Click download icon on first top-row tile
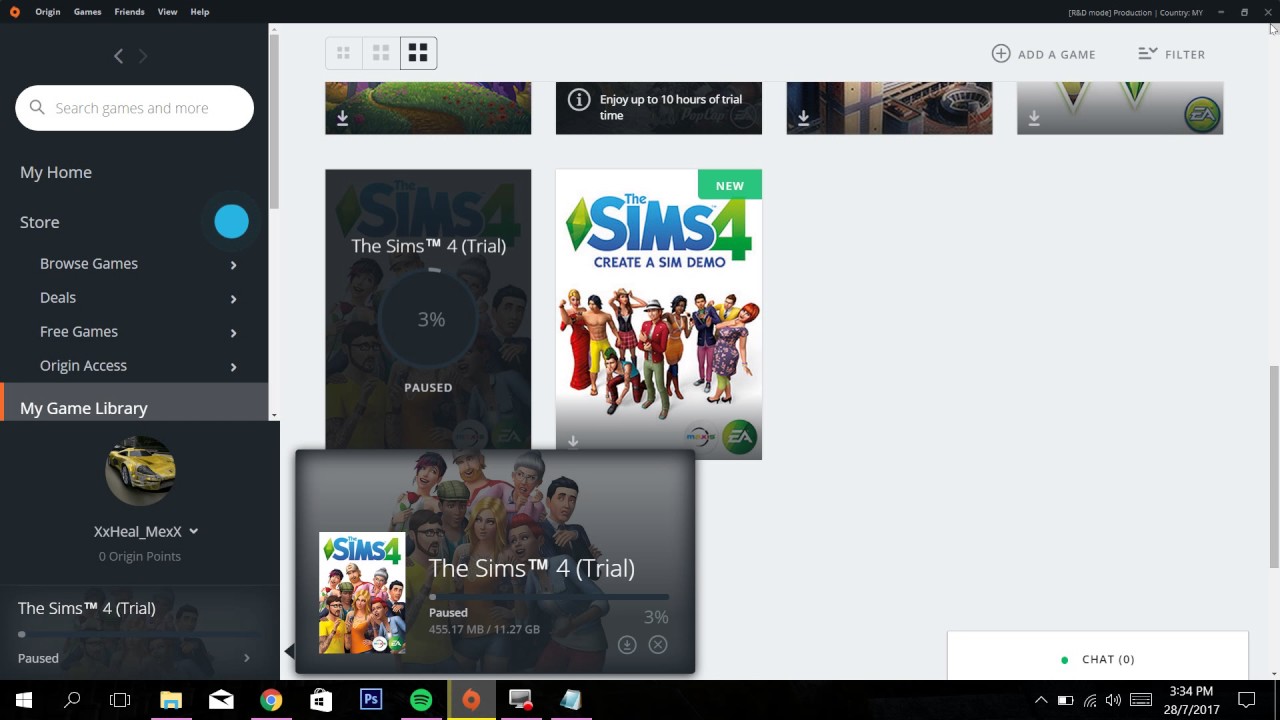The image size is (1280, 720). (x=343, y=118)
